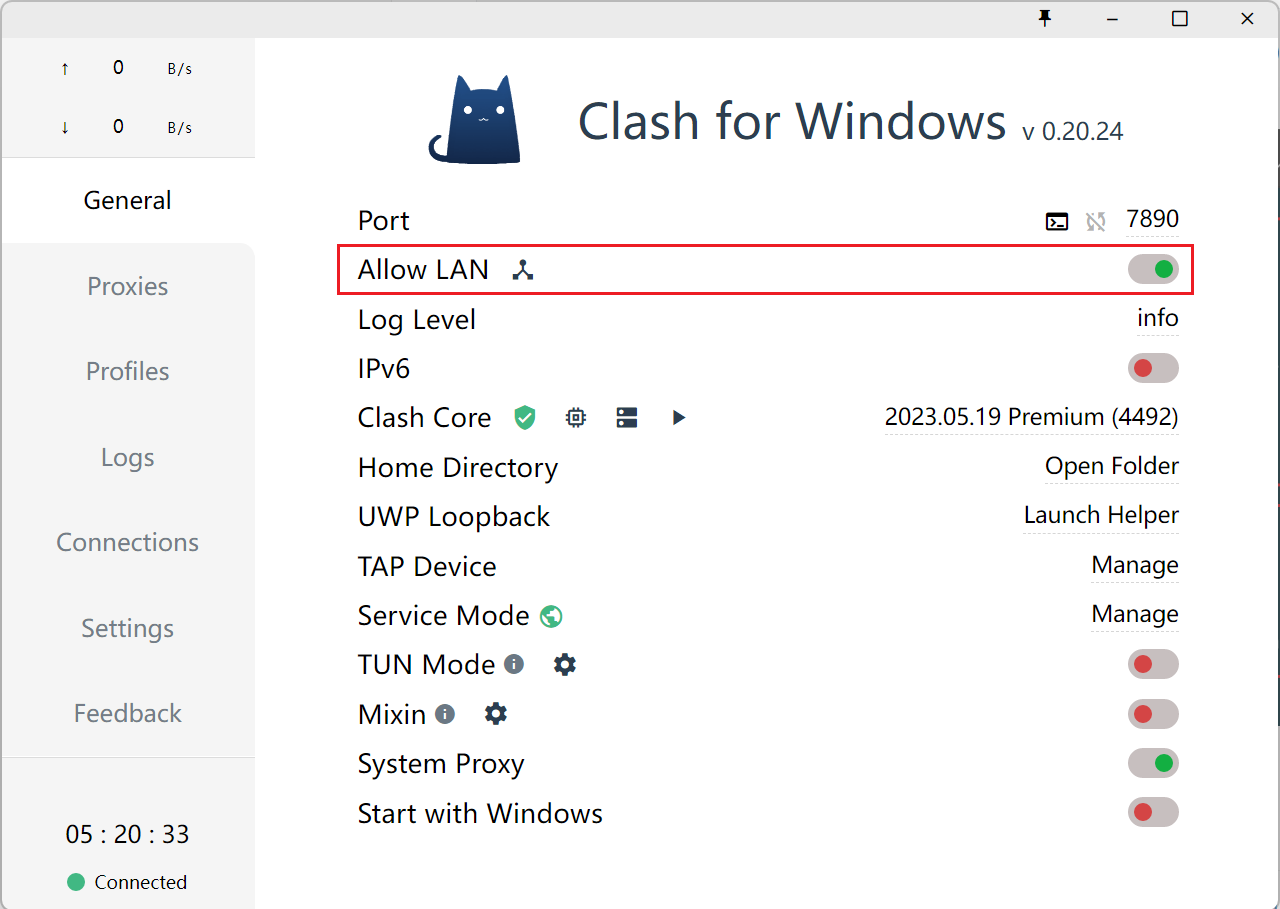Screen dimensions: 1280x909
Task: Click the terminal icon beside the port
Action: click(x=1057, y=221)
